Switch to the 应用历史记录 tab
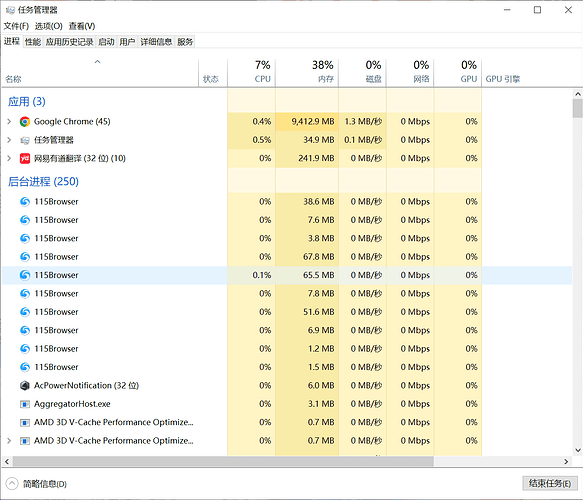Image resolution: width=583 pixels, height=500 pixels. [69, 42]
